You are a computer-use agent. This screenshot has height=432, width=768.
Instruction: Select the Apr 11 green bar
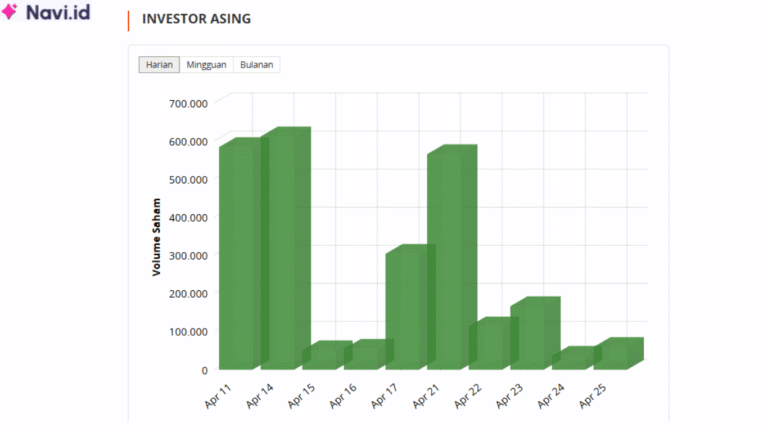tap(240, 255)
